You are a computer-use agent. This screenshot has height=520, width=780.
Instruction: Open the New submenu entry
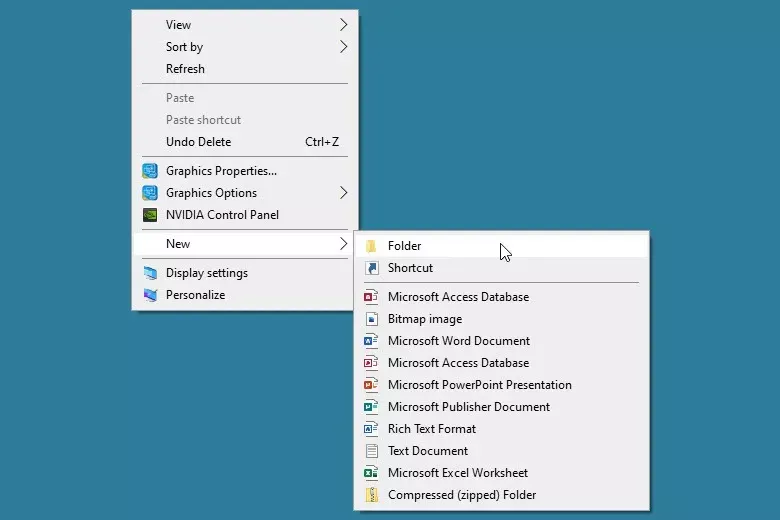point(245,244)
